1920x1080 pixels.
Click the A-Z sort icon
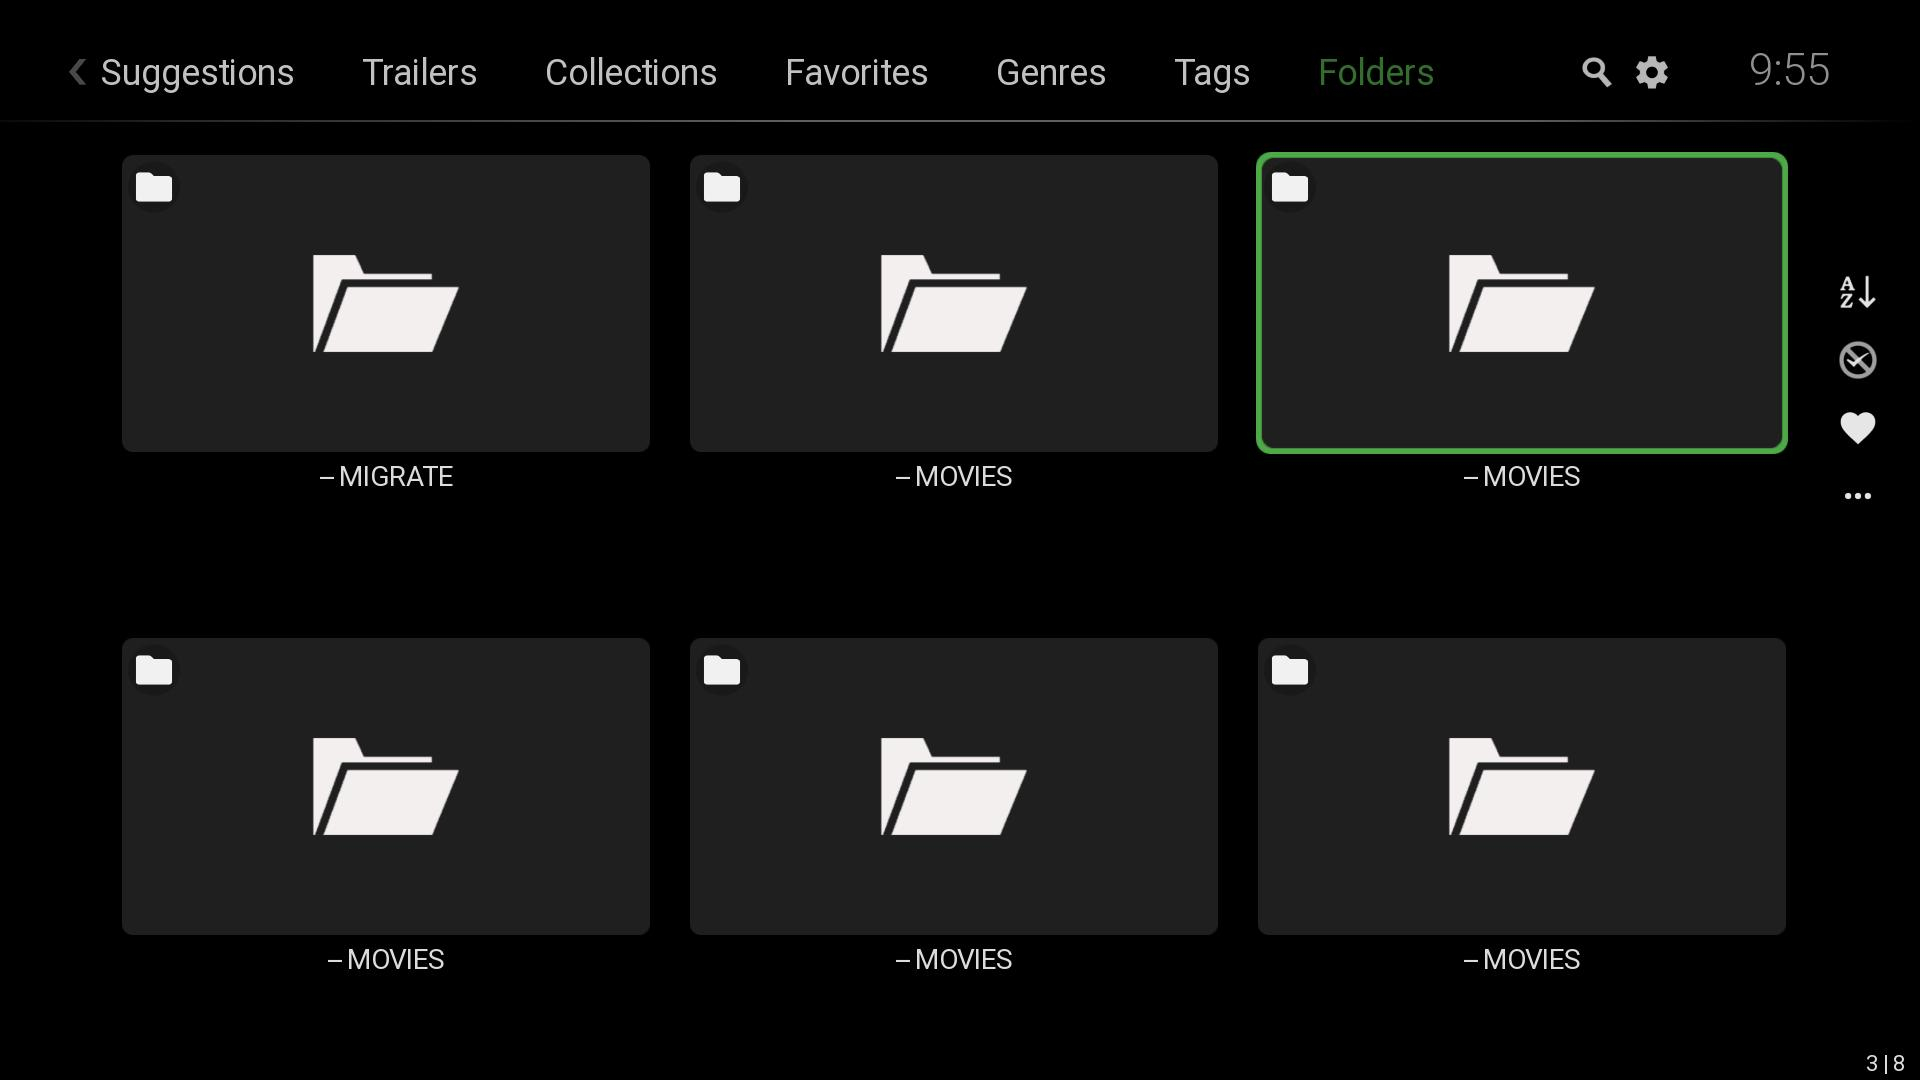tap(1857, 292)
